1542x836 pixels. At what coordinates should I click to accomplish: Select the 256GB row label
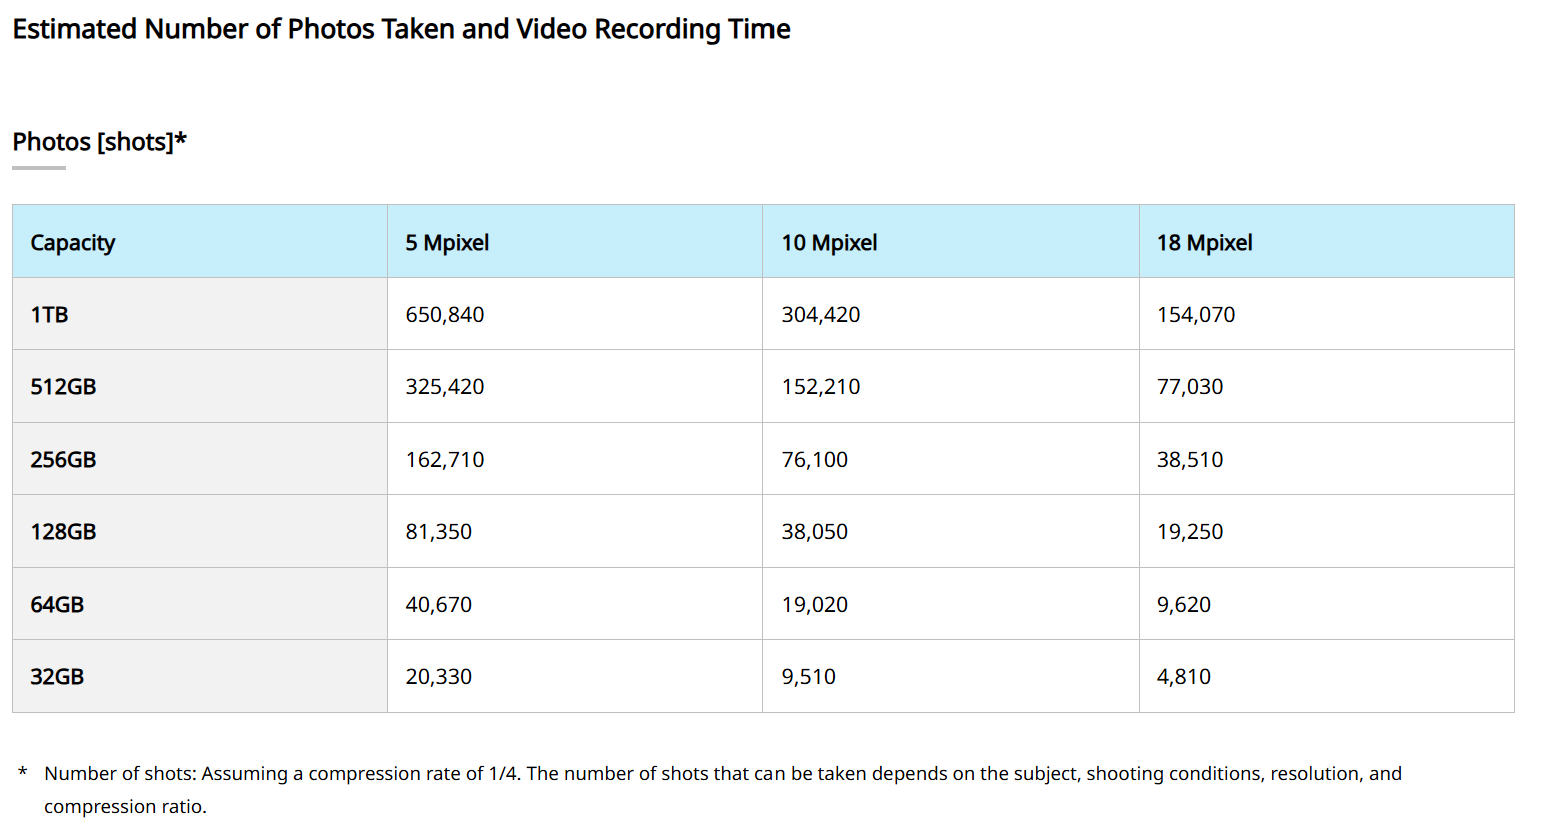[x=63, y=460]
